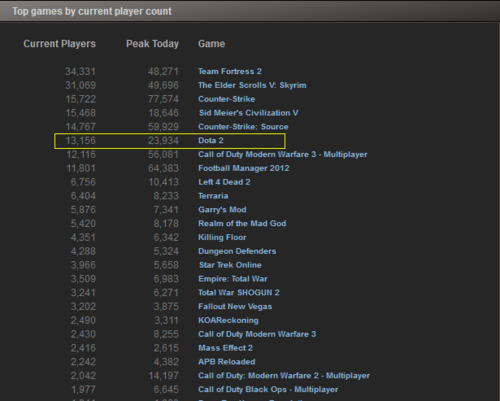
Task: Open Call of Duty: Modern Warfare 2 - Multiplayer link
Action: tap(284, 376)
